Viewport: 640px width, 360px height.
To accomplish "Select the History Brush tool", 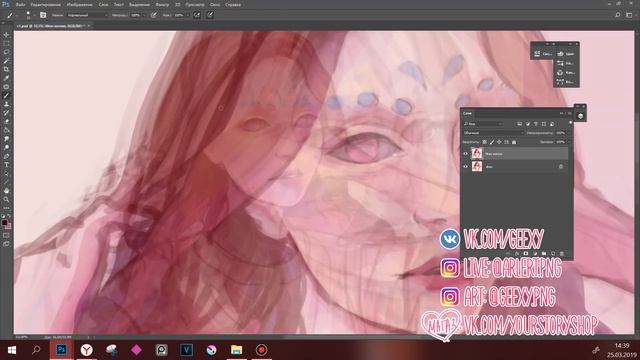I will coord(6,113).
